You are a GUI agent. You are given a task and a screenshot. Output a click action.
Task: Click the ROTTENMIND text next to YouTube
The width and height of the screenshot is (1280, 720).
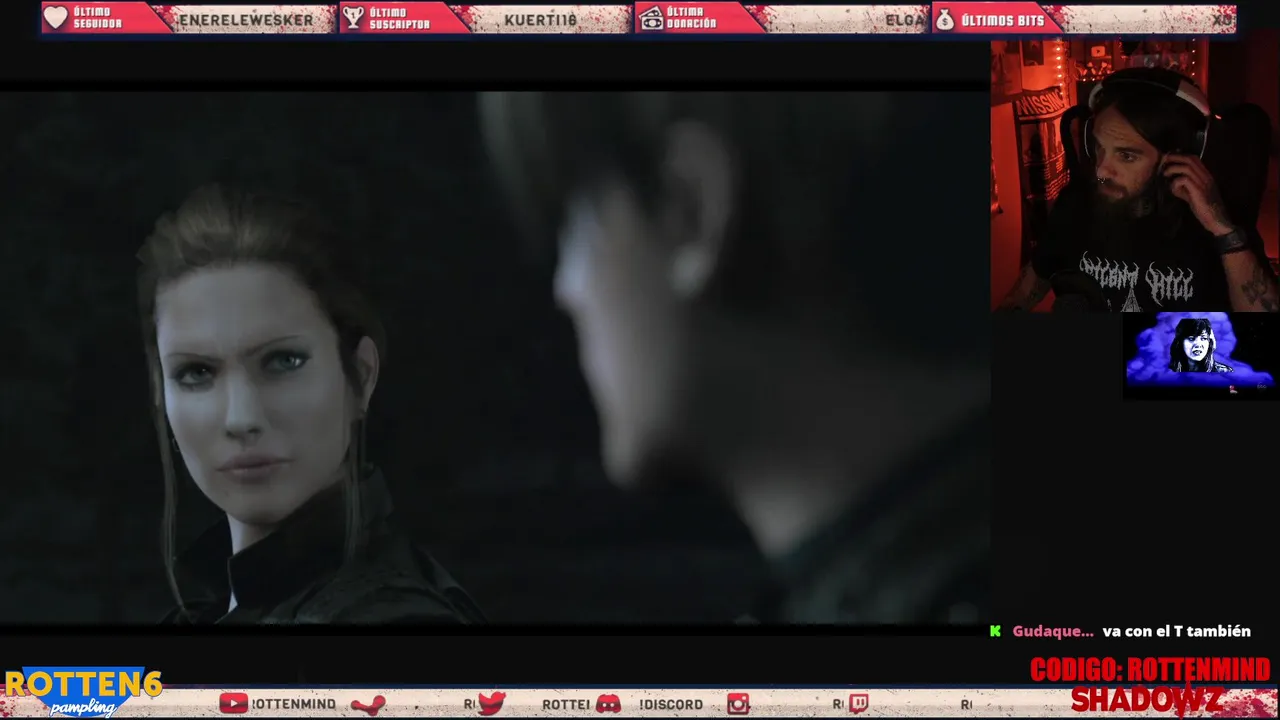click(294, 704)
